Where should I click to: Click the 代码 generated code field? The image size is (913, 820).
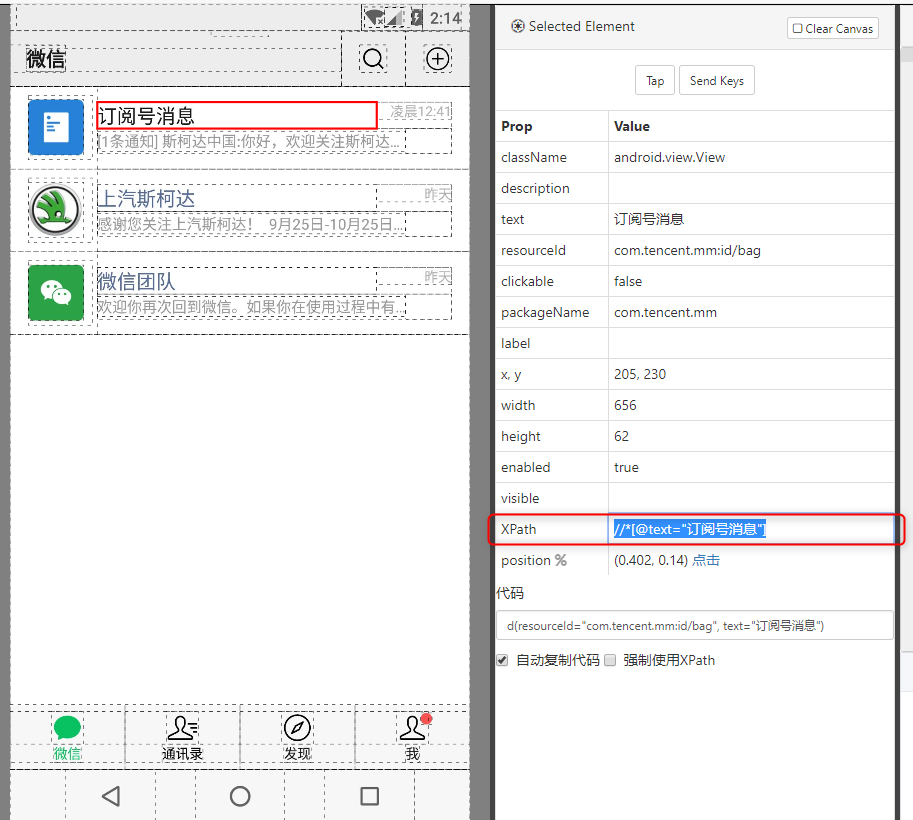click(695, 625)
